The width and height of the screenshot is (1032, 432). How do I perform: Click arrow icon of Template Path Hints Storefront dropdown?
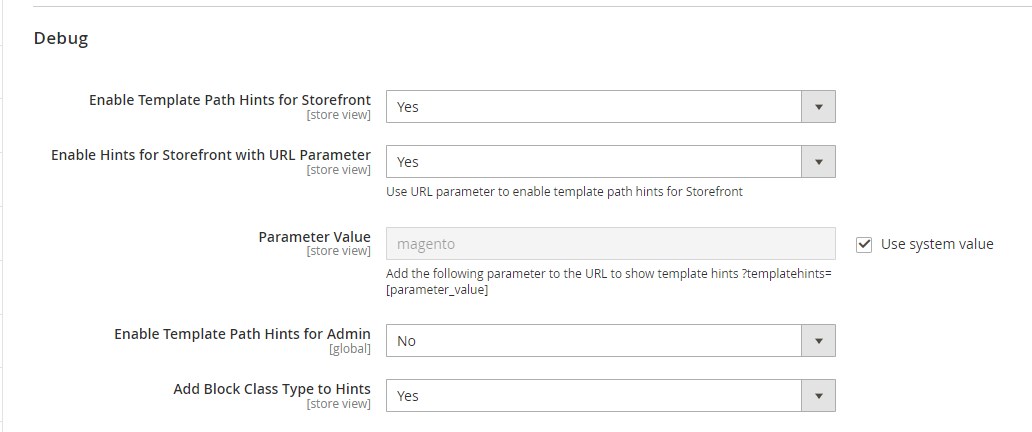[818, 107]
